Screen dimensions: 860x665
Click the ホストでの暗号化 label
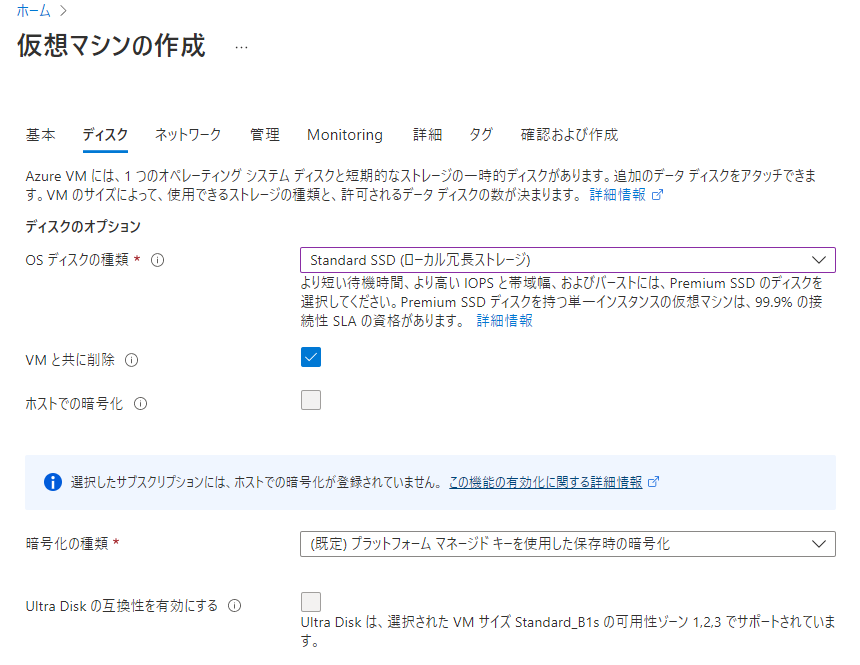click(x=74, y=404)
